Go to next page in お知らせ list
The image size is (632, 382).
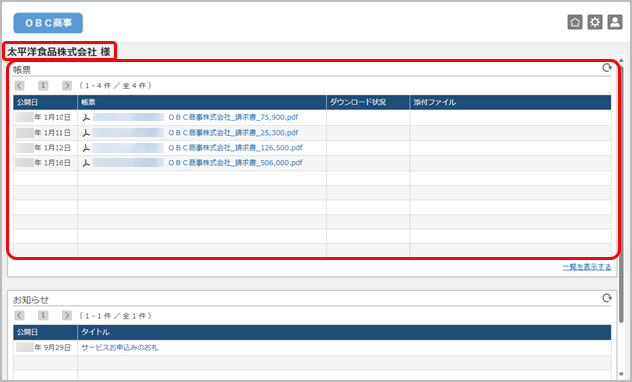[x=67, y=316]
